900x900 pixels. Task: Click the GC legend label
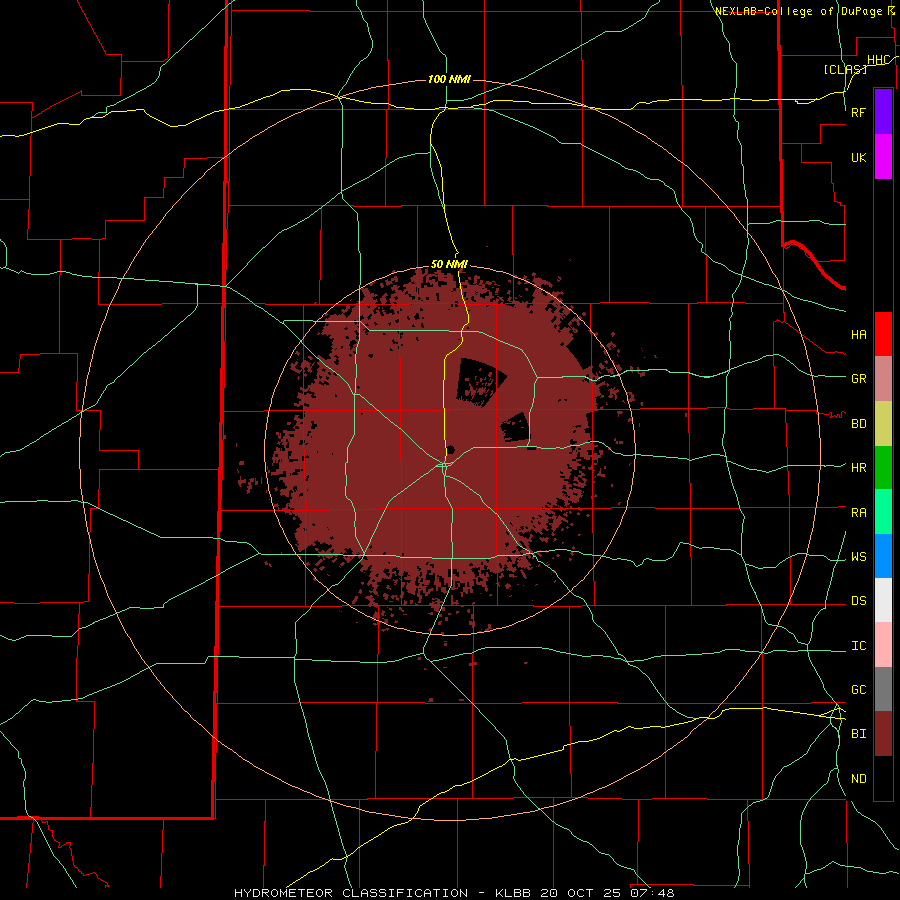[x=859, y=690]
